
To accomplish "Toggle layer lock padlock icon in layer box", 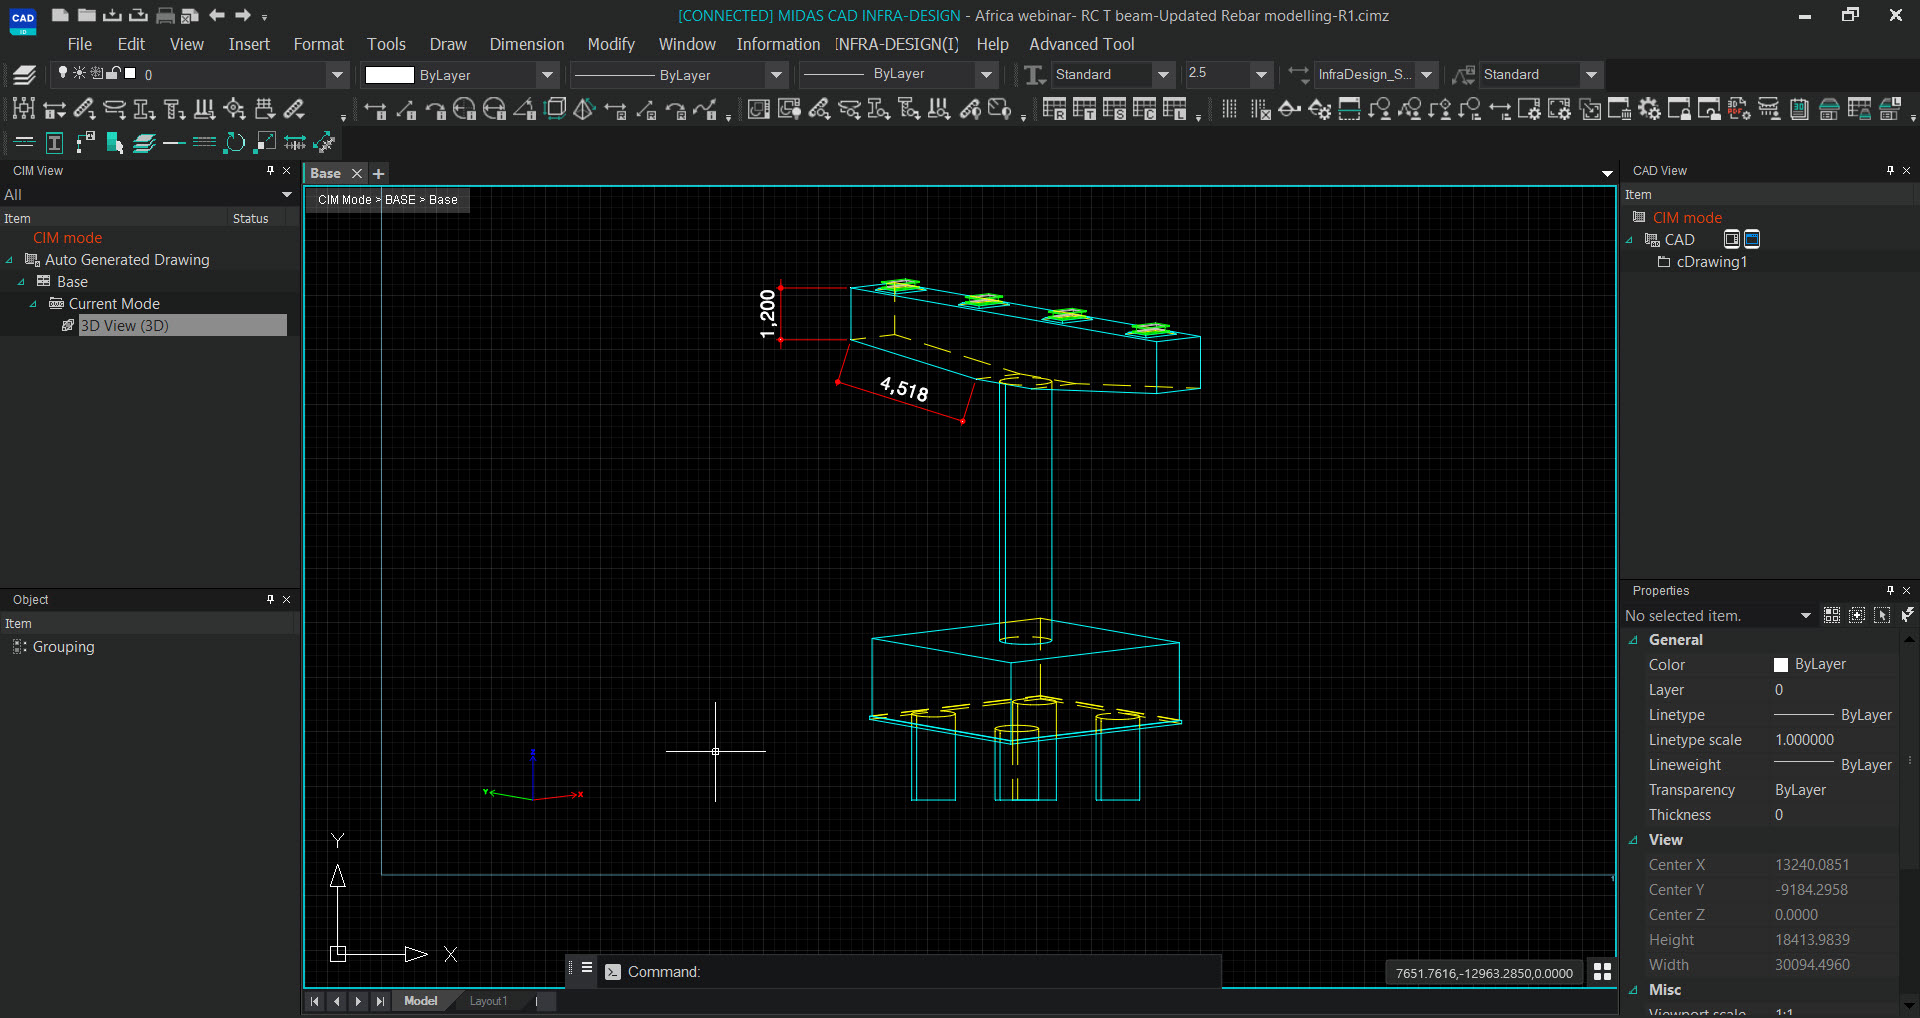I will pos(113,73).
